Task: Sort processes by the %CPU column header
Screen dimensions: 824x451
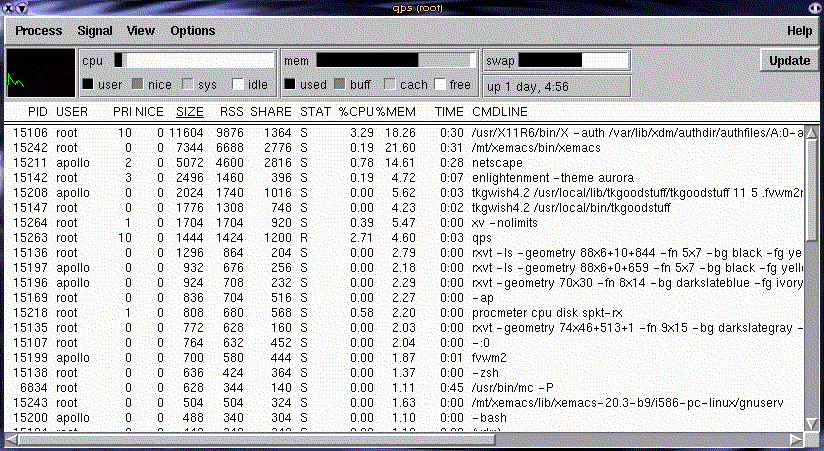Action: tap(356, 111)
